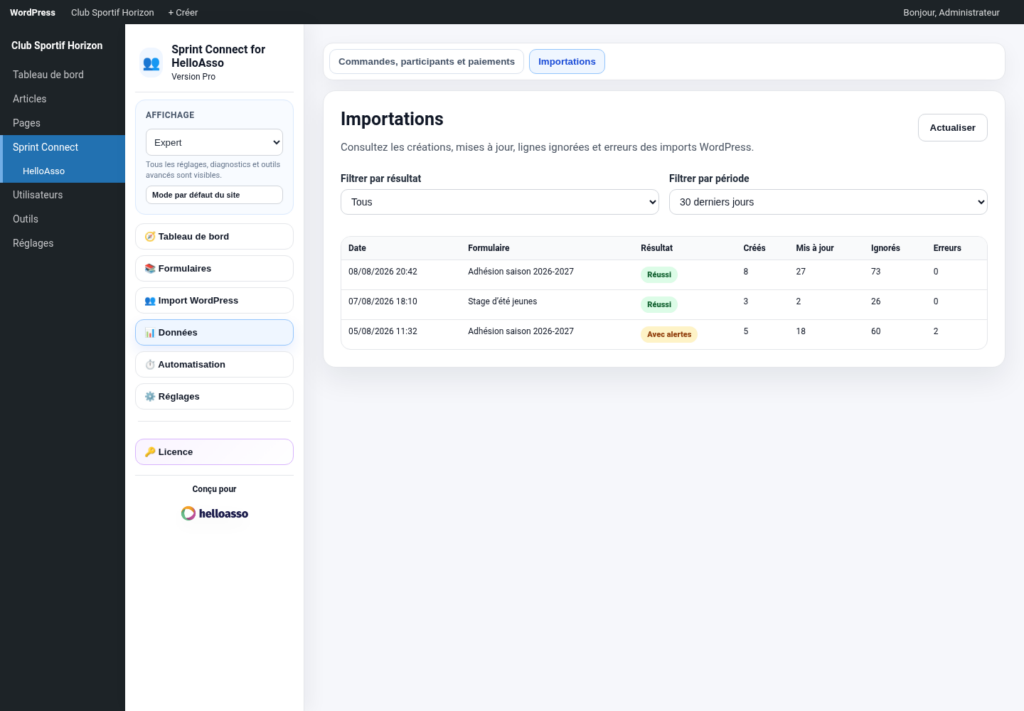The image size is (1024, 711).
Task: Click the Ignorés value 26
Action: (x=876, y=302)
